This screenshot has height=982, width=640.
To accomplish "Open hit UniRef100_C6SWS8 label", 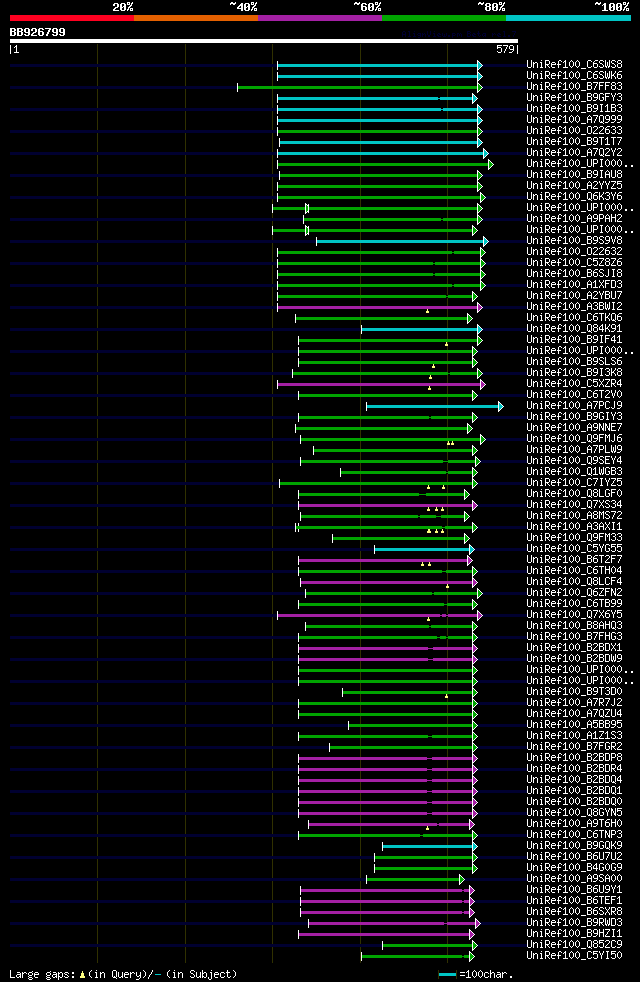I will [x=574, y=65].
